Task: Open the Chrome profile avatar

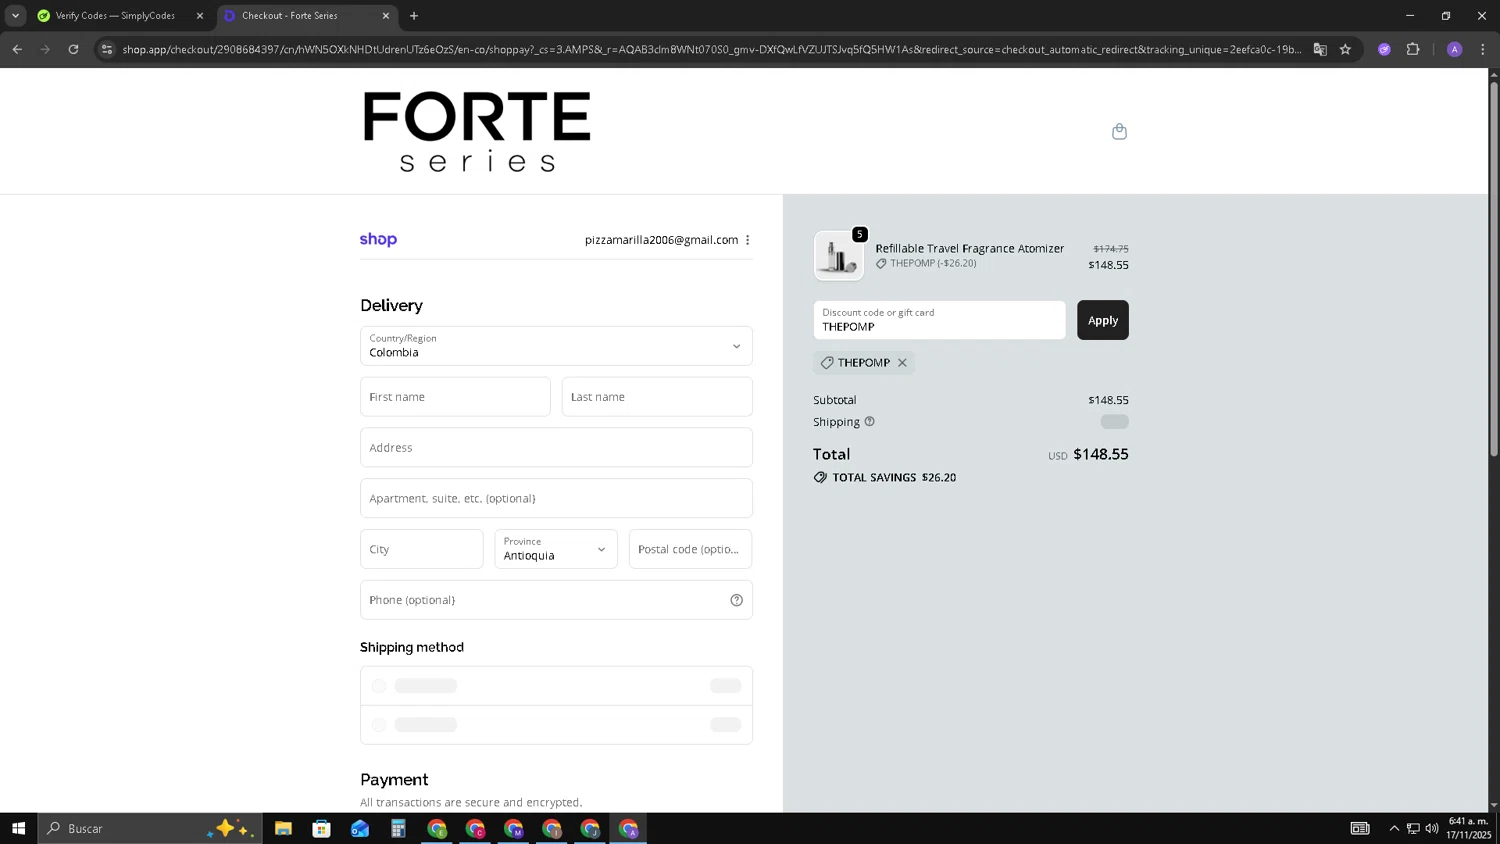Action: 1455,49
